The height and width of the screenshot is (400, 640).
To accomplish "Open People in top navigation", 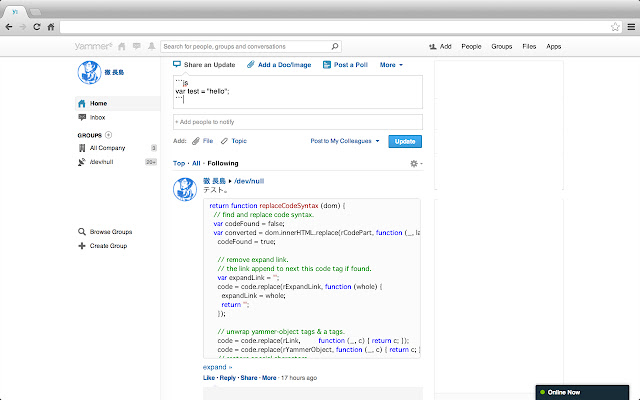I will coord(471,47).
